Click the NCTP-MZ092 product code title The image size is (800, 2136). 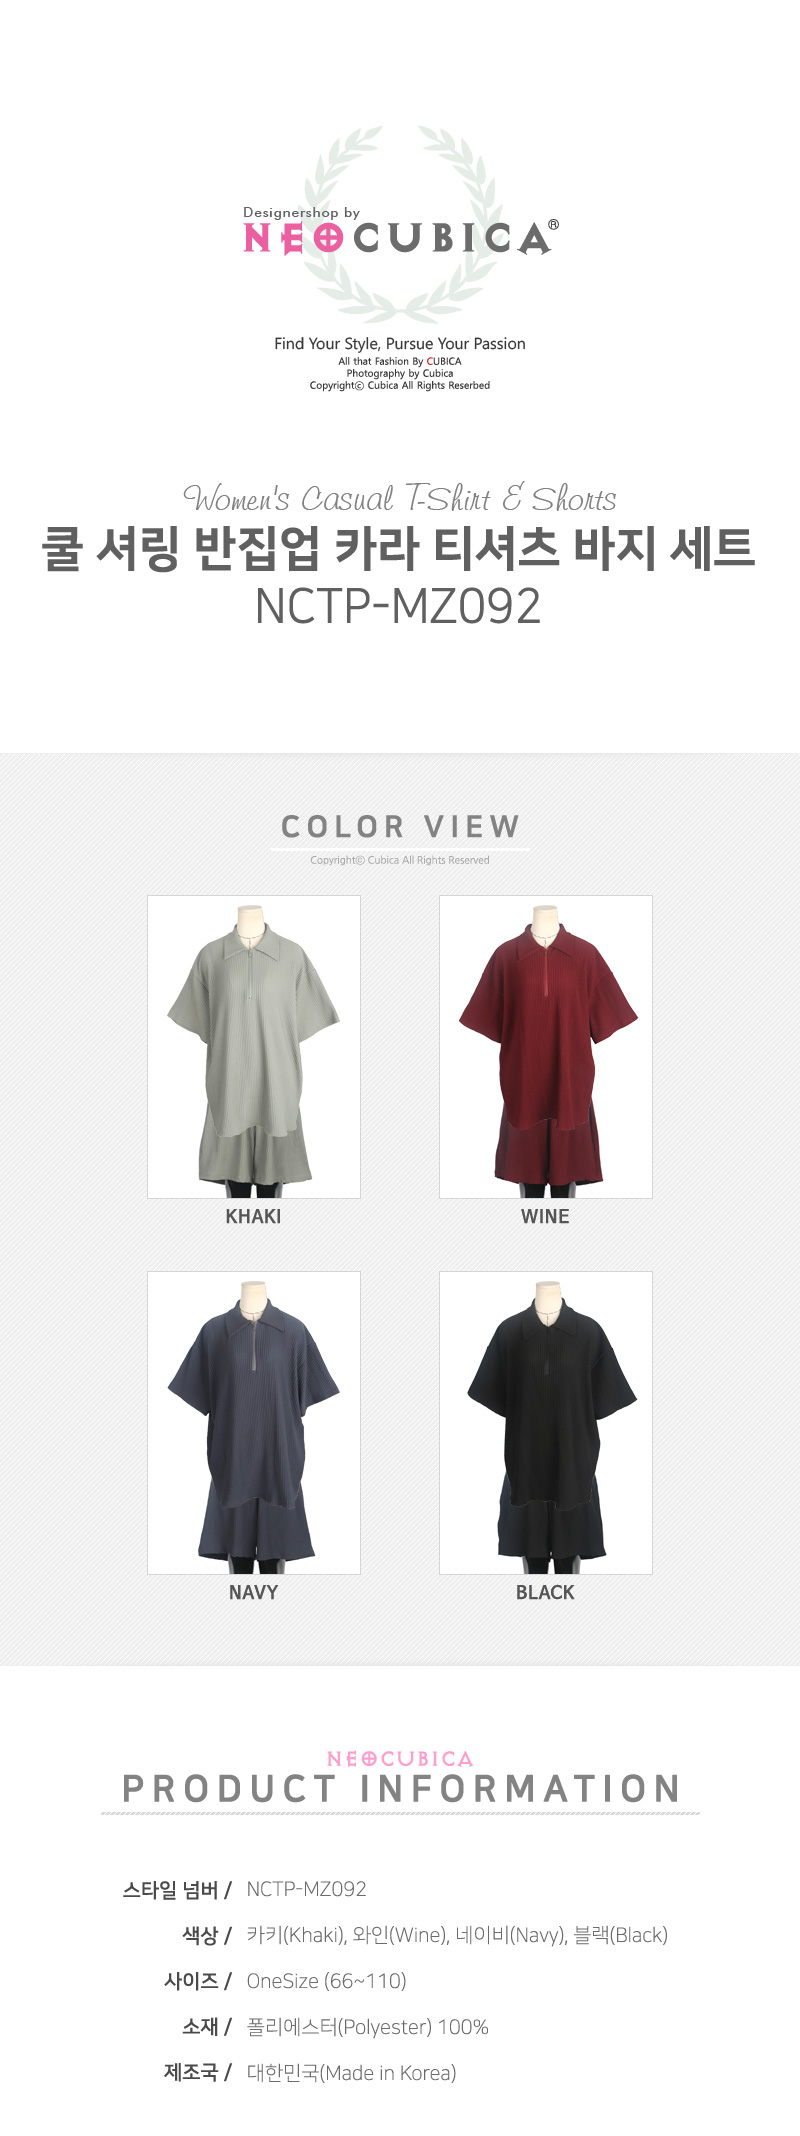(398, 606)
